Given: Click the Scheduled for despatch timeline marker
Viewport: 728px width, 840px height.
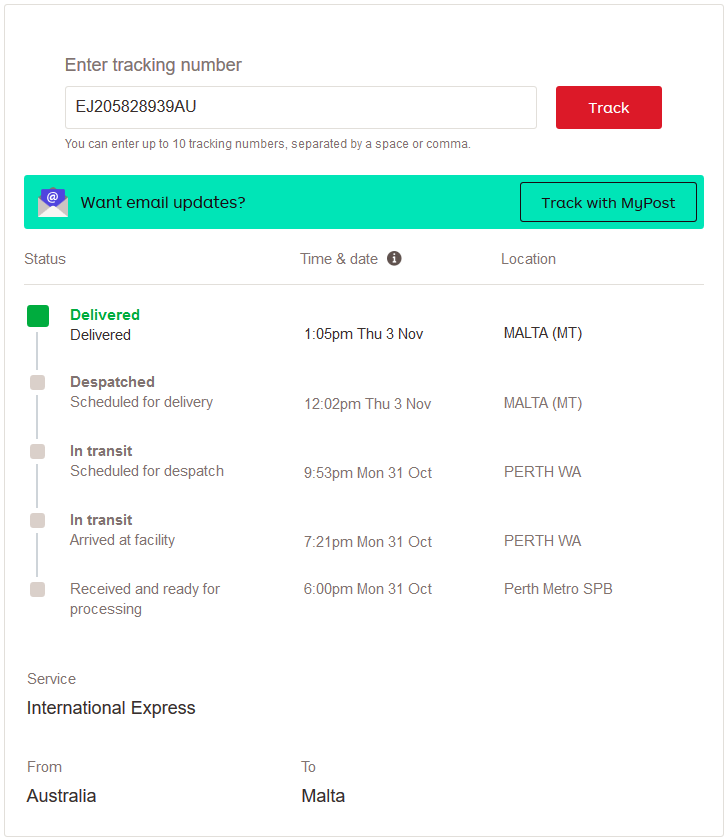Looking at the screenshot, I should coord(37,452).
